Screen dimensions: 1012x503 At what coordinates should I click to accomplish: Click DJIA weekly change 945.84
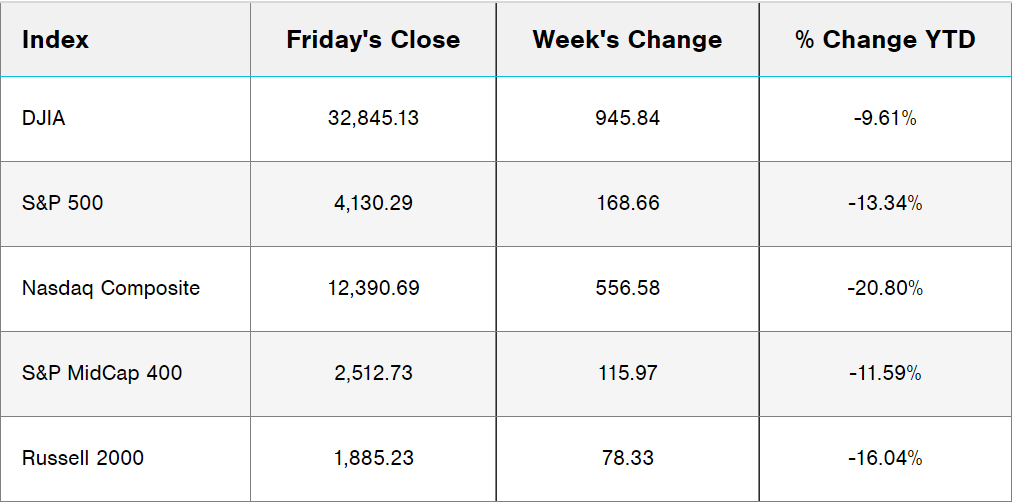pos(627,118)
